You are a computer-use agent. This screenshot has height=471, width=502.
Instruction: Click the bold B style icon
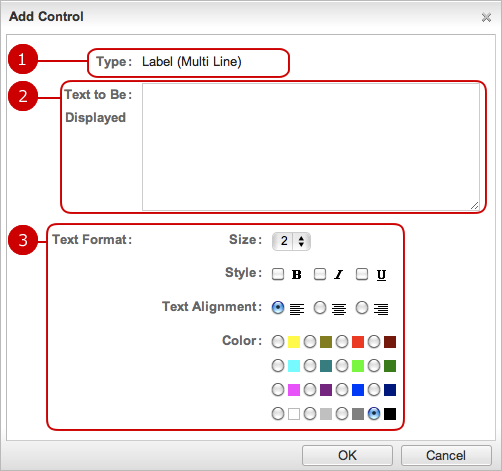(296, 275)
